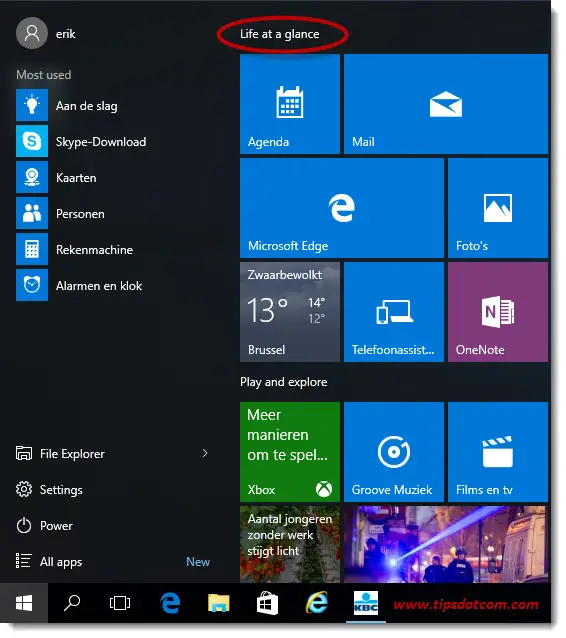Open the Mail tile
Viewport: 566px width, 638px height.
[x=446, y=104]
